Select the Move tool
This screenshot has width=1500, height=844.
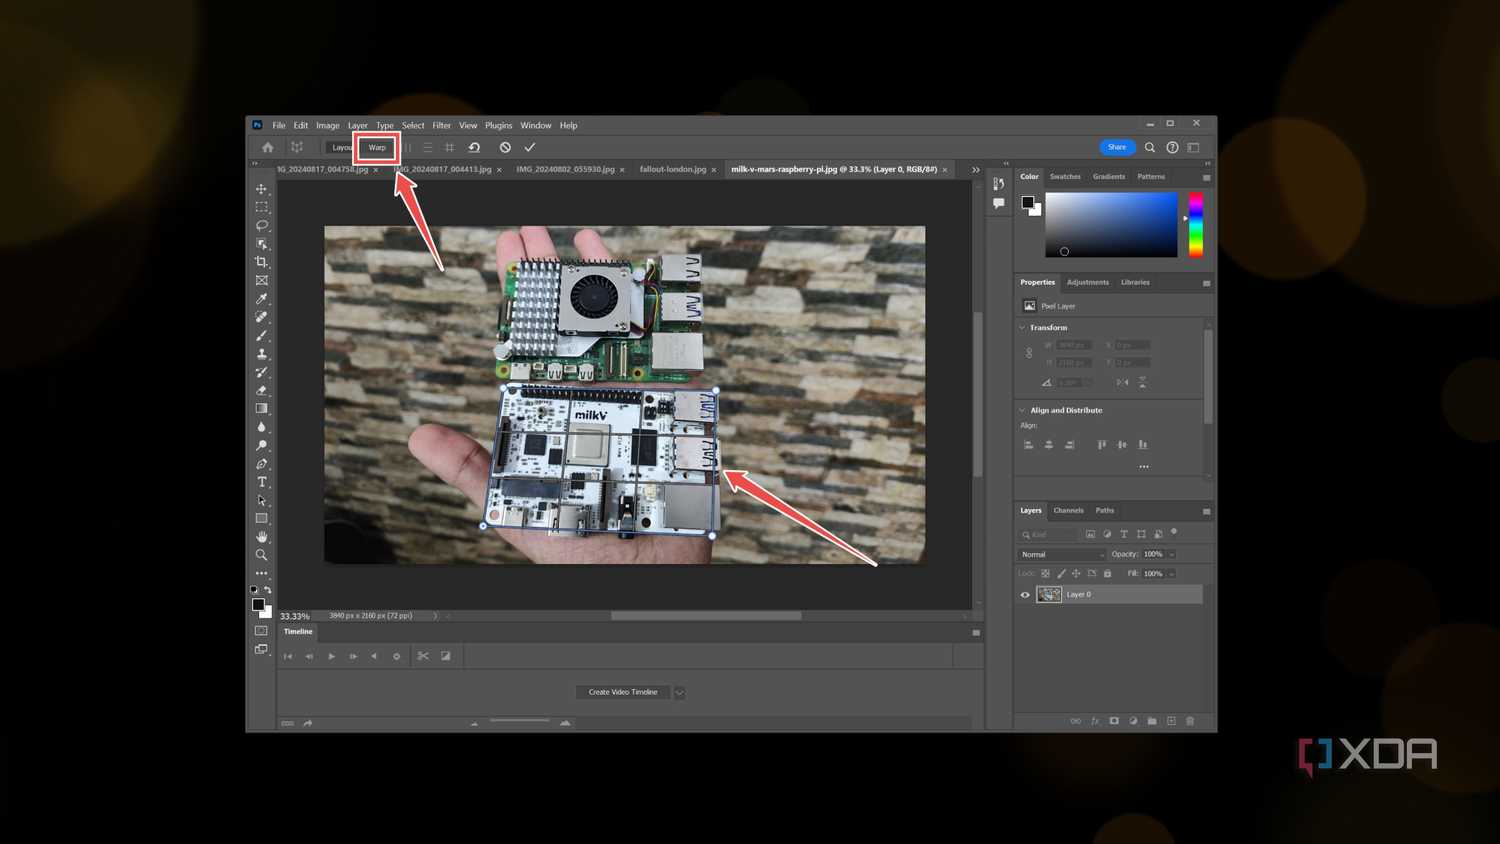click(x=262, y=189)
